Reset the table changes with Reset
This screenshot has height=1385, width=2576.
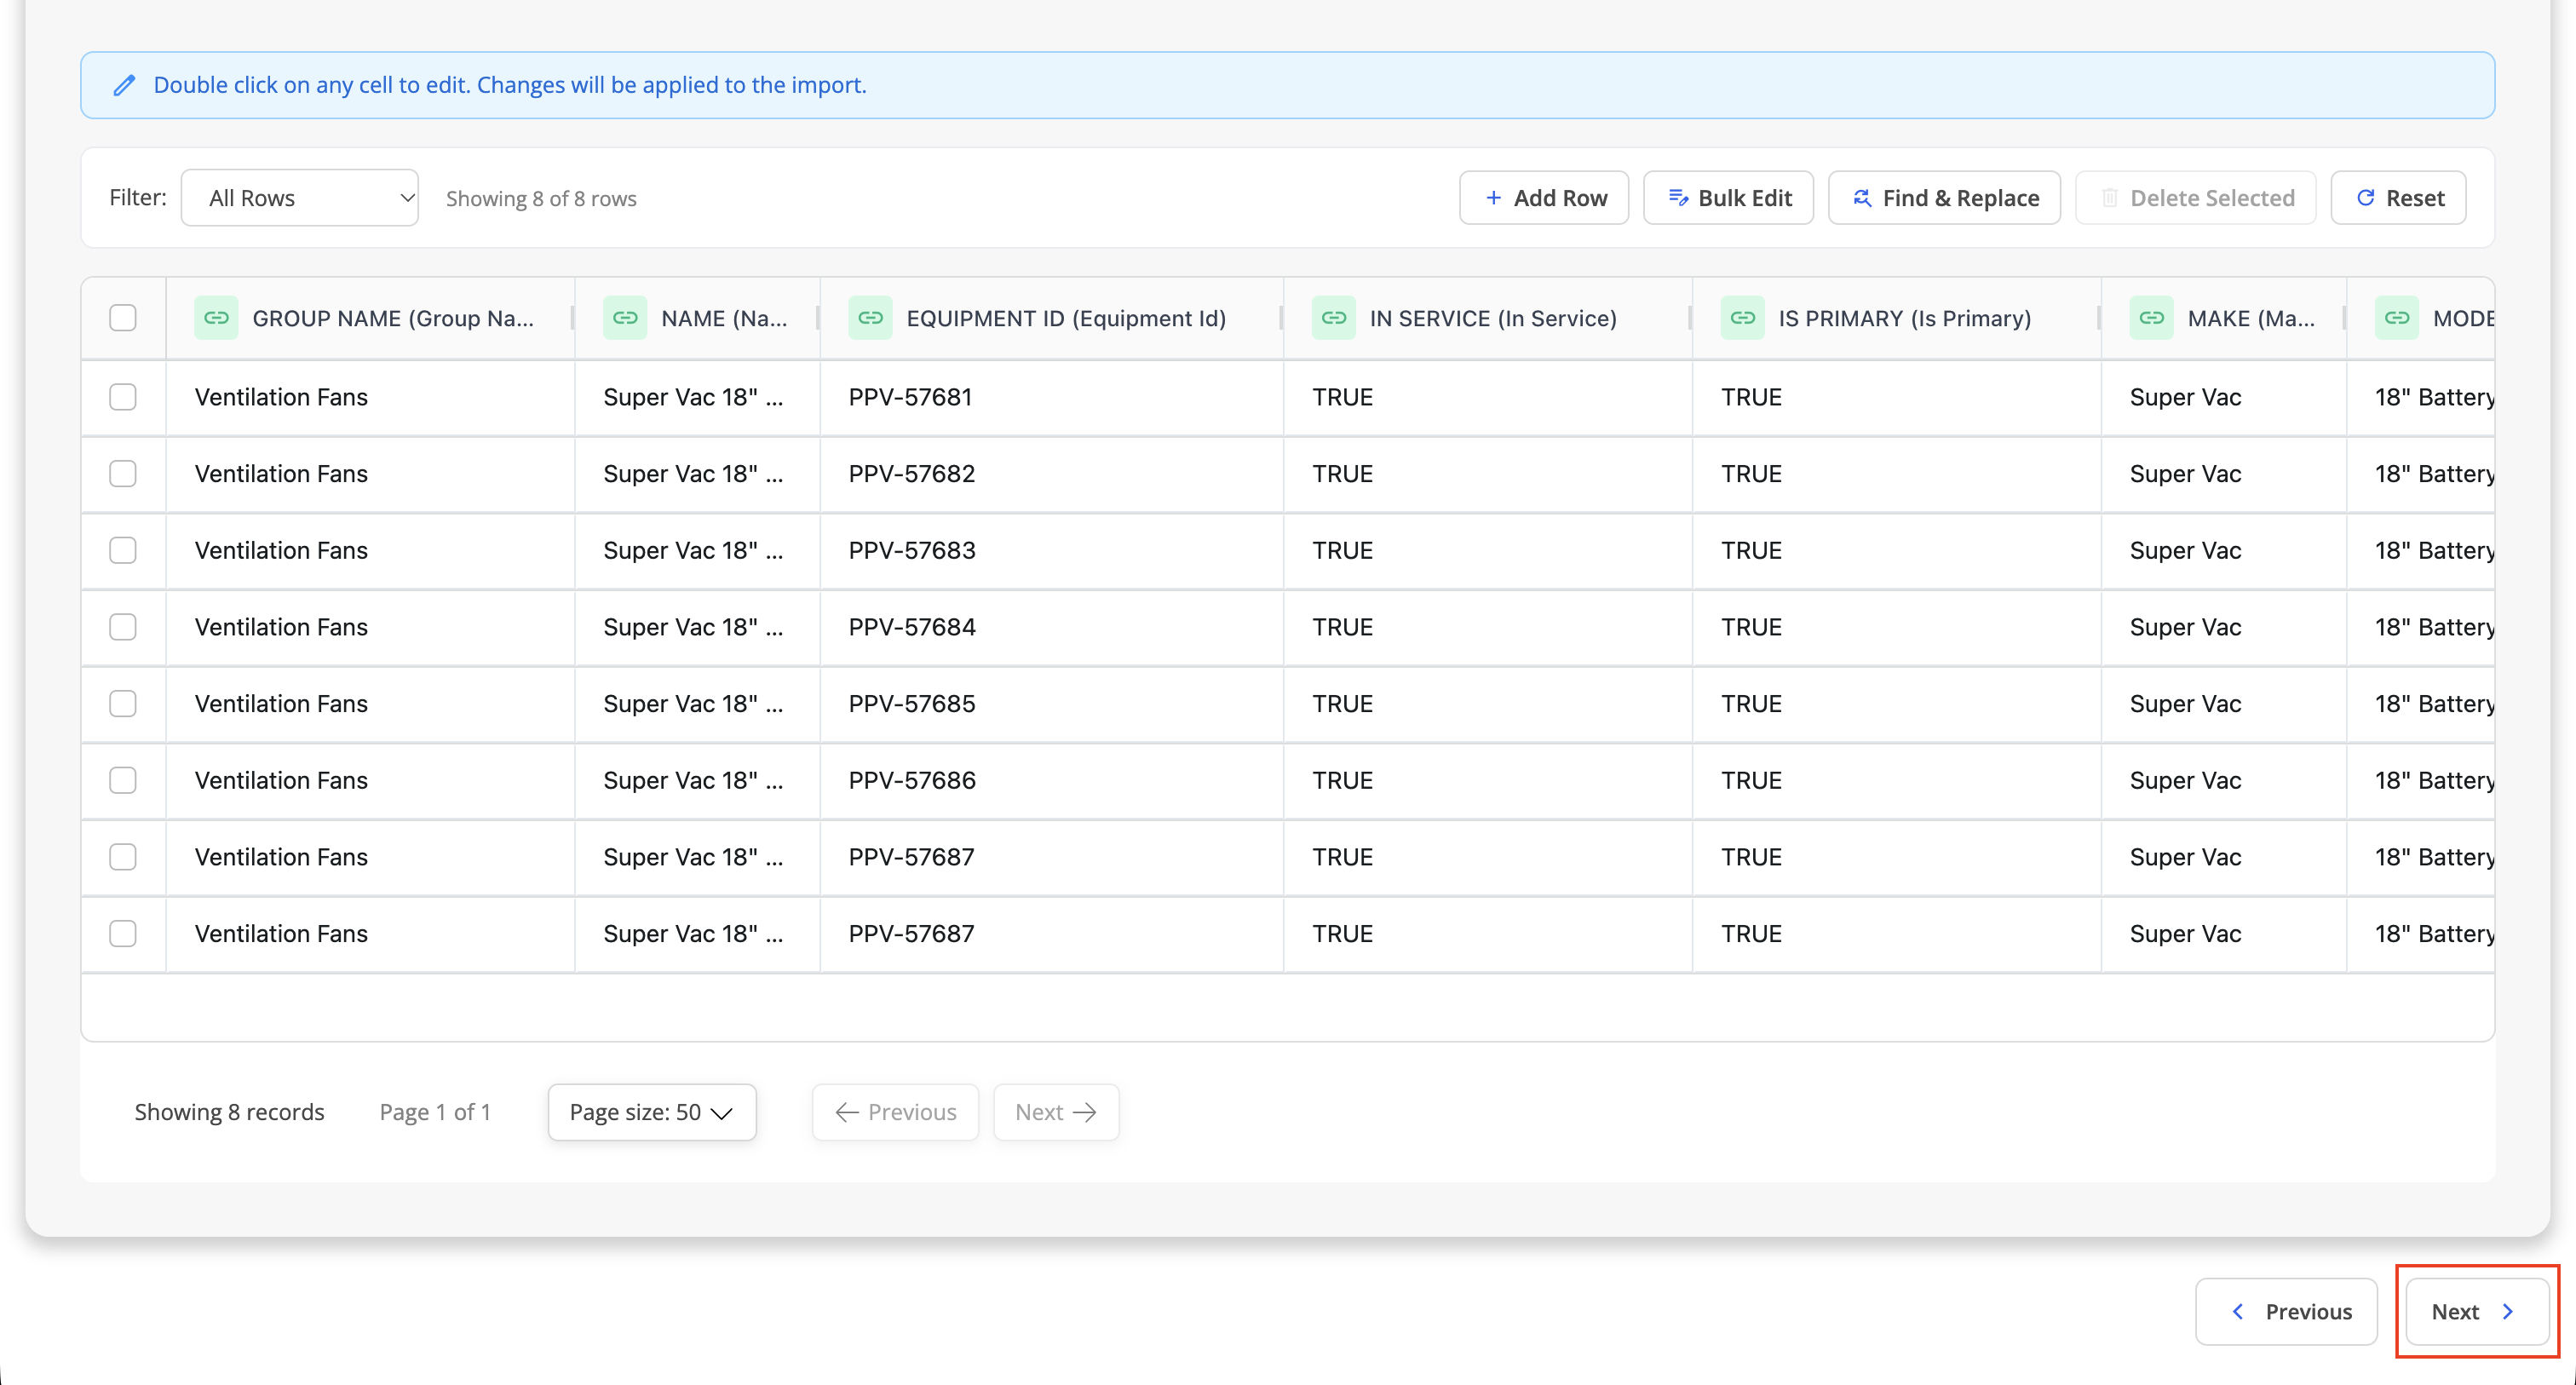[2398, 198]
